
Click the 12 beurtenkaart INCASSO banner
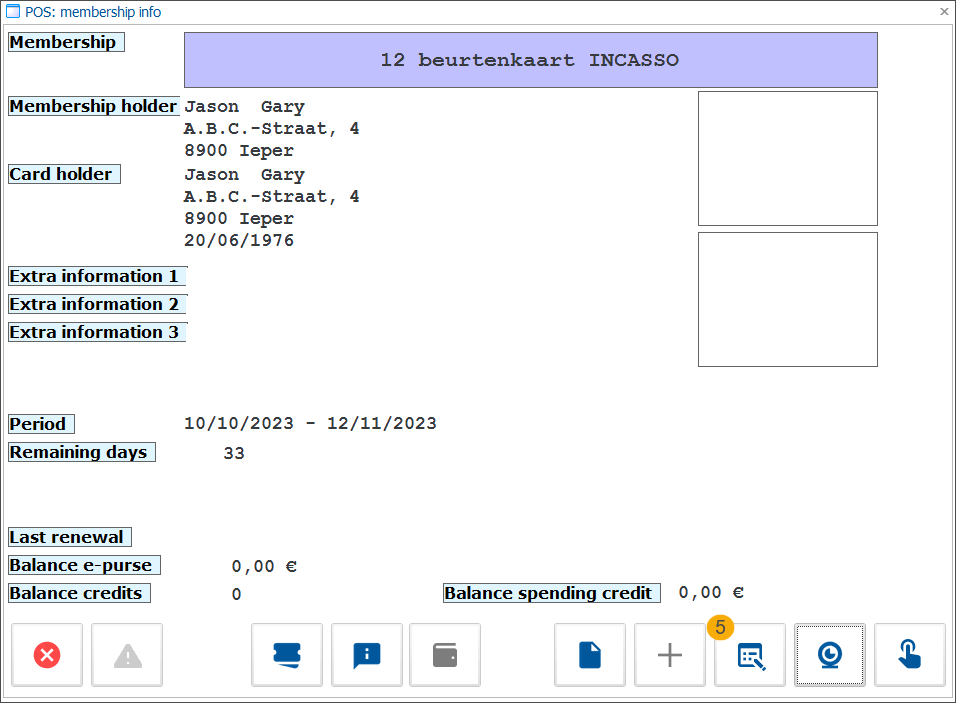(530, 60)
